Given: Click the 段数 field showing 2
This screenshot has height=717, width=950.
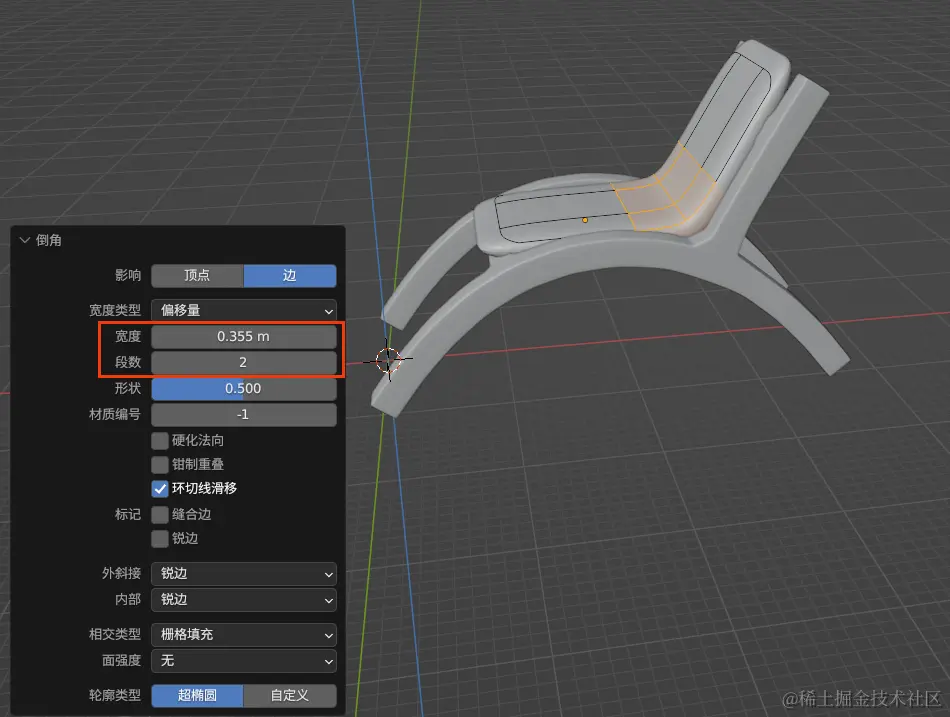Looking at the screenshot, I should click(244, 362).
